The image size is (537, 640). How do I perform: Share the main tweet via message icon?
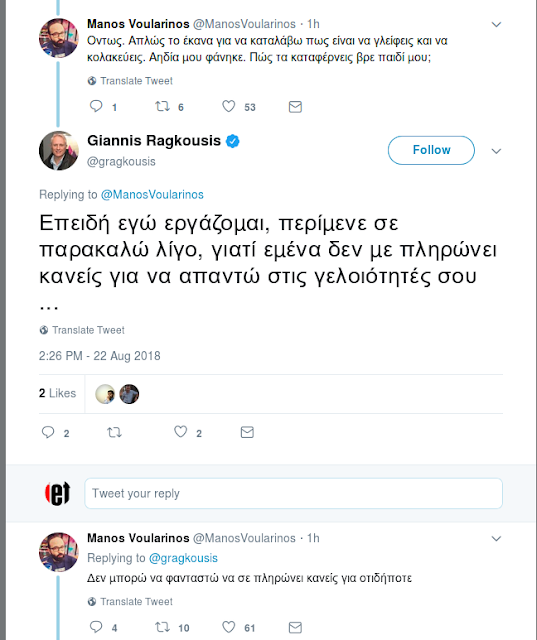coord(247,432)
